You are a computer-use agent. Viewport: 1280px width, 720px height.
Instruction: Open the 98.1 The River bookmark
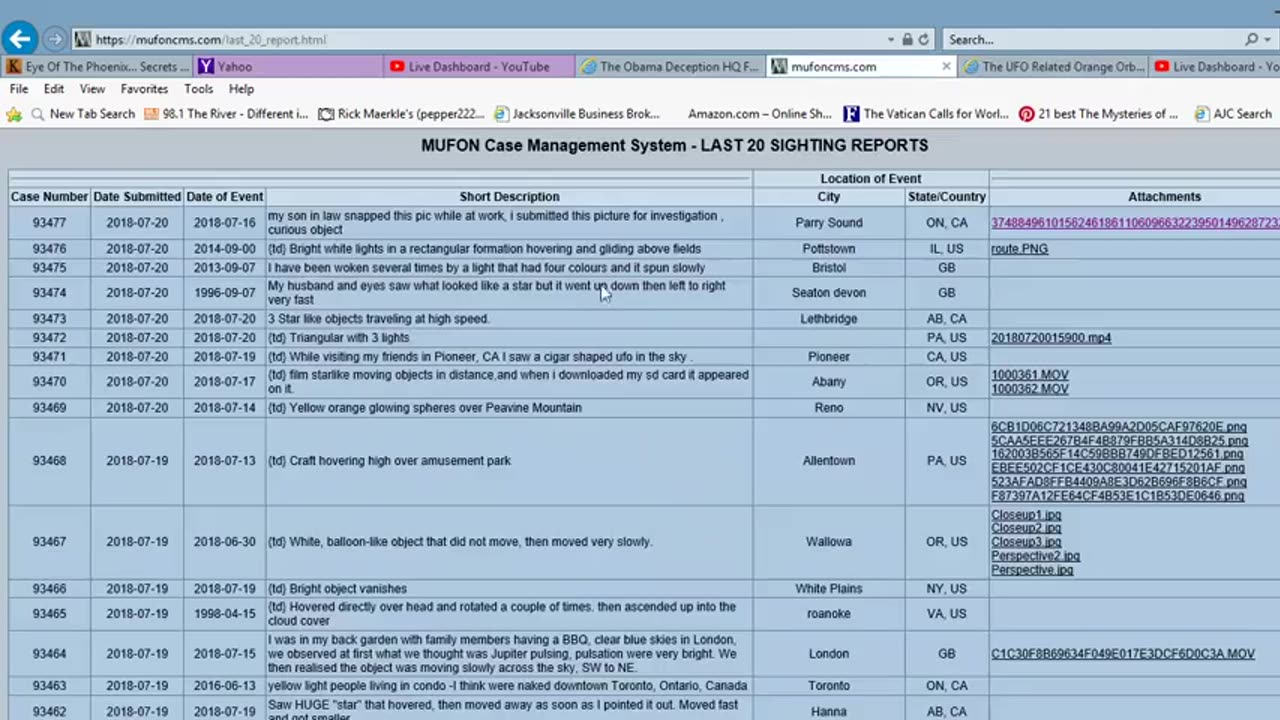(227, 114)
